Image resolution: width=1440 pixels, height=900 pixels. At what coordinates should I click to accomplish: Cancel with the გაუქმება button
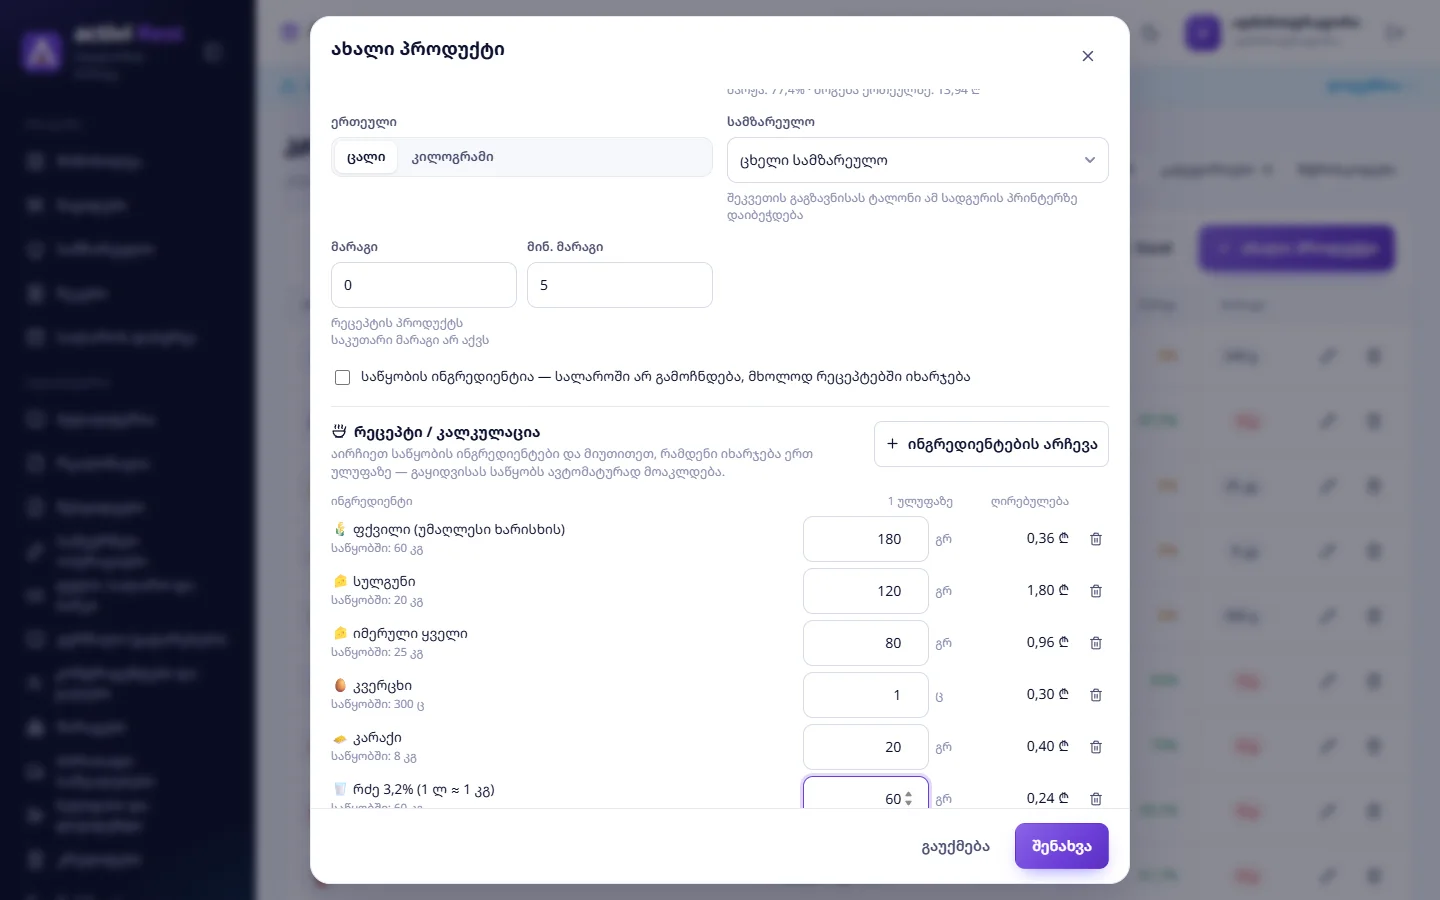click(x=955, y=846)
